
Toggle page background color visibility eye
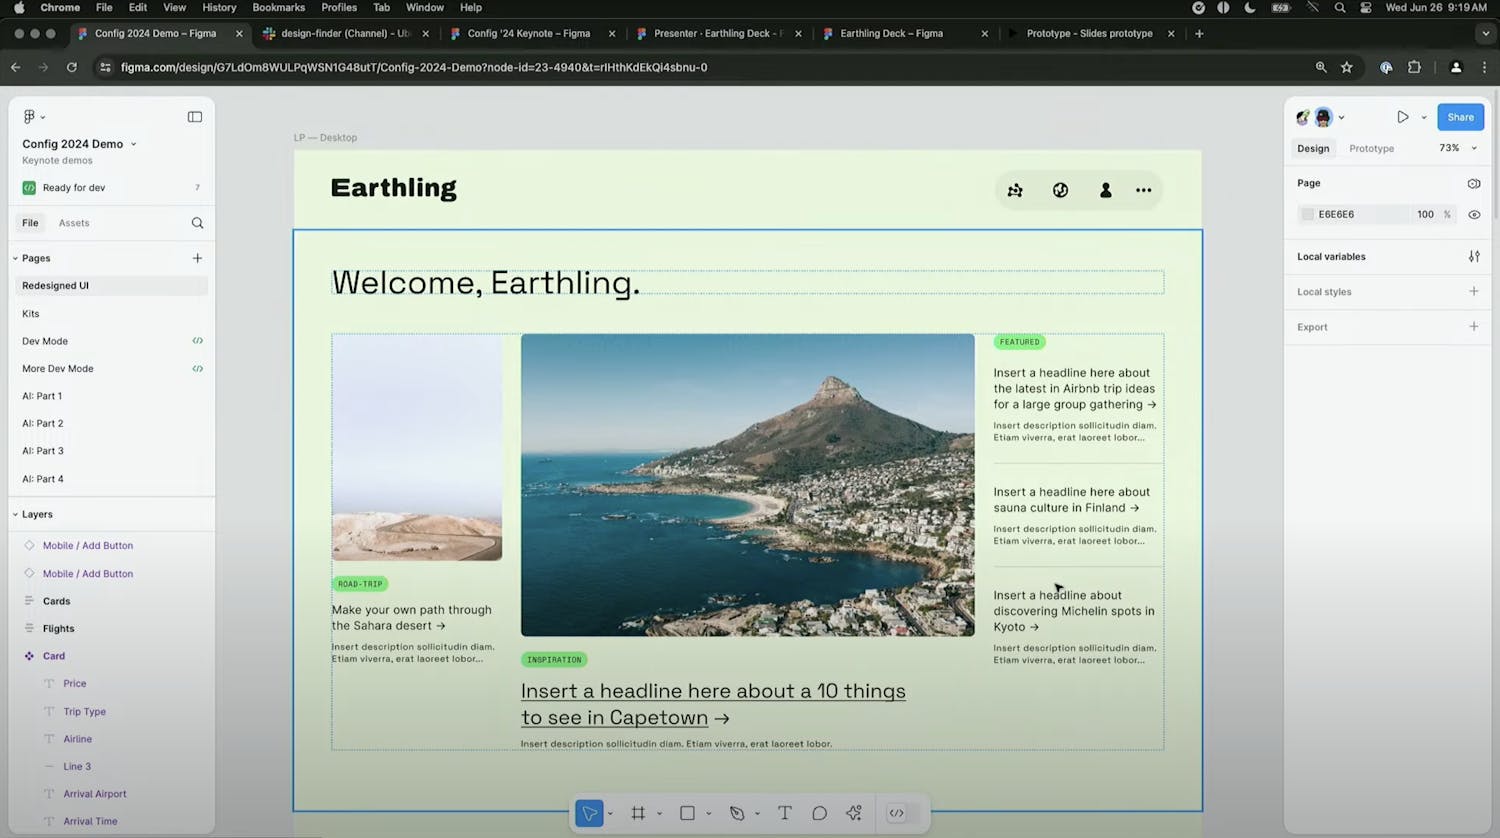[x=1474, y=214]
